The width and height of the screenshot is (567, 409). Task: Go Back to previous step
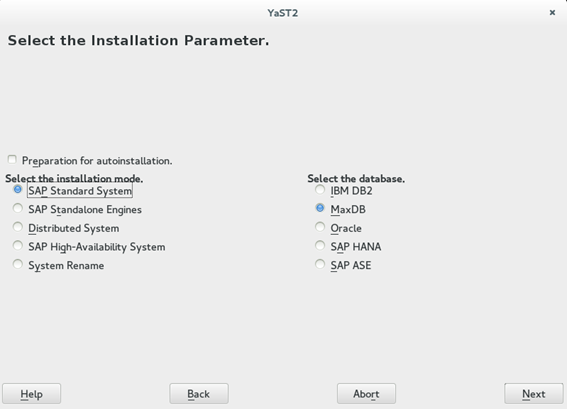click(x=199, y=393)
